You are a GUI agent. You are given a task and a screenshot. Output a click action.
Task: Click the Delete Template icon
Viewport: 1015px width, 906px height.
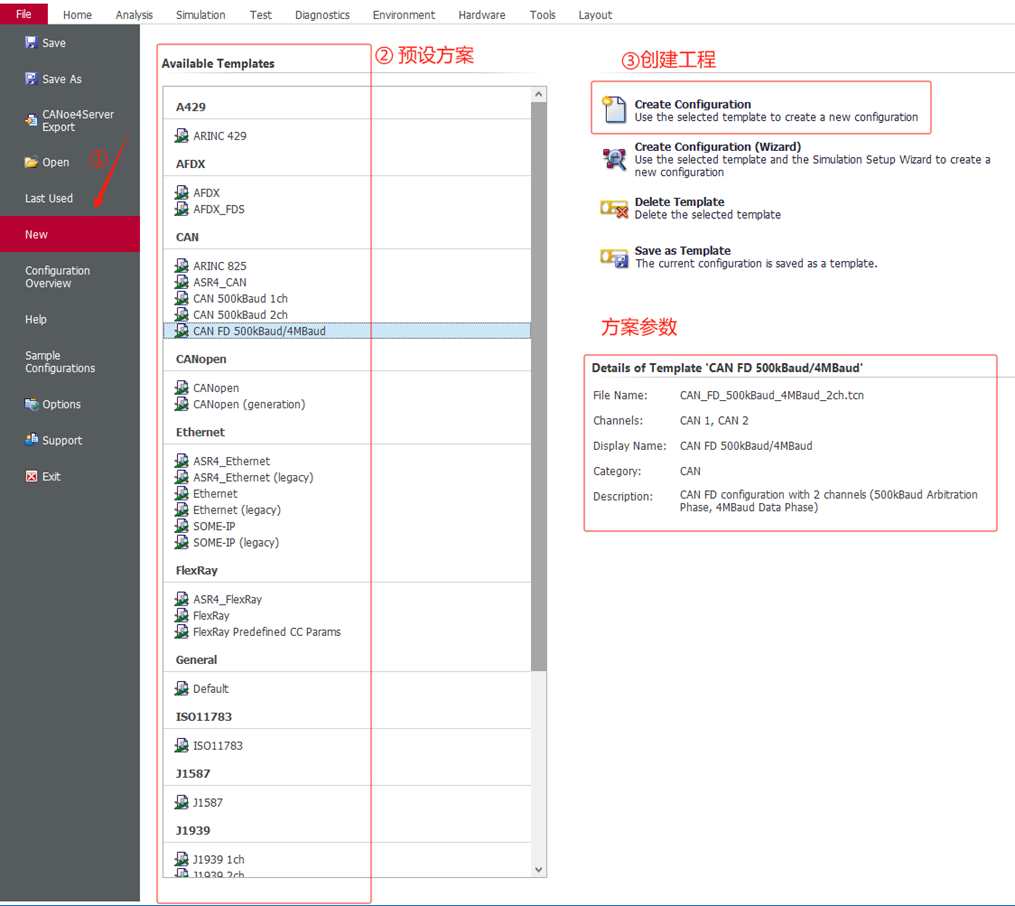(614, 208)
